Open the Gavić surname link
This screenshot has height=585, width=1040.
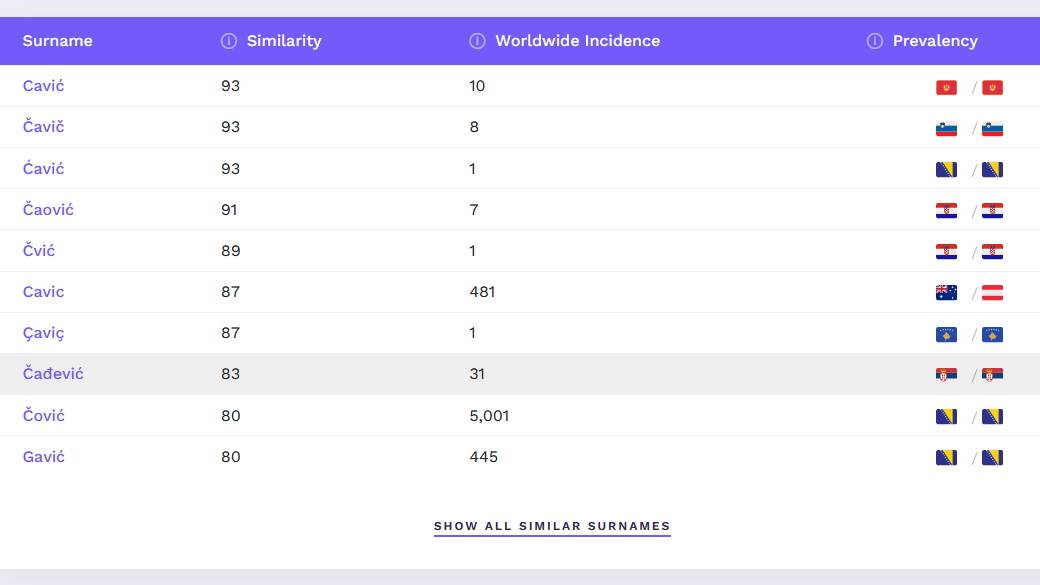43,457
